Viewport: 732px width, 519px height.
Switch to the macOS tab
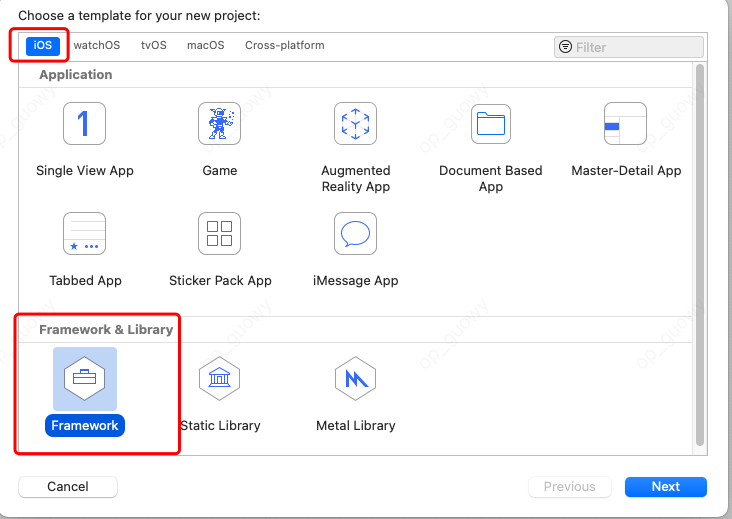click(205, 45)
